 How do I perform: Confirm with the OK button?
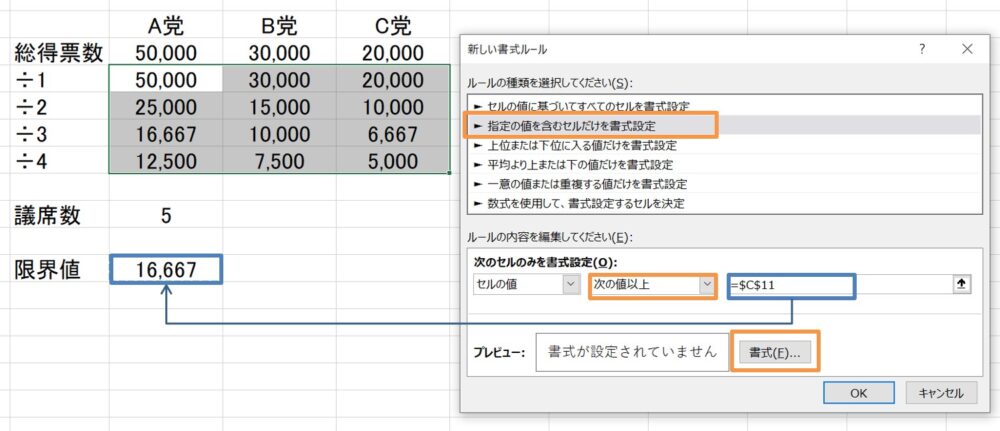point(858,393)
